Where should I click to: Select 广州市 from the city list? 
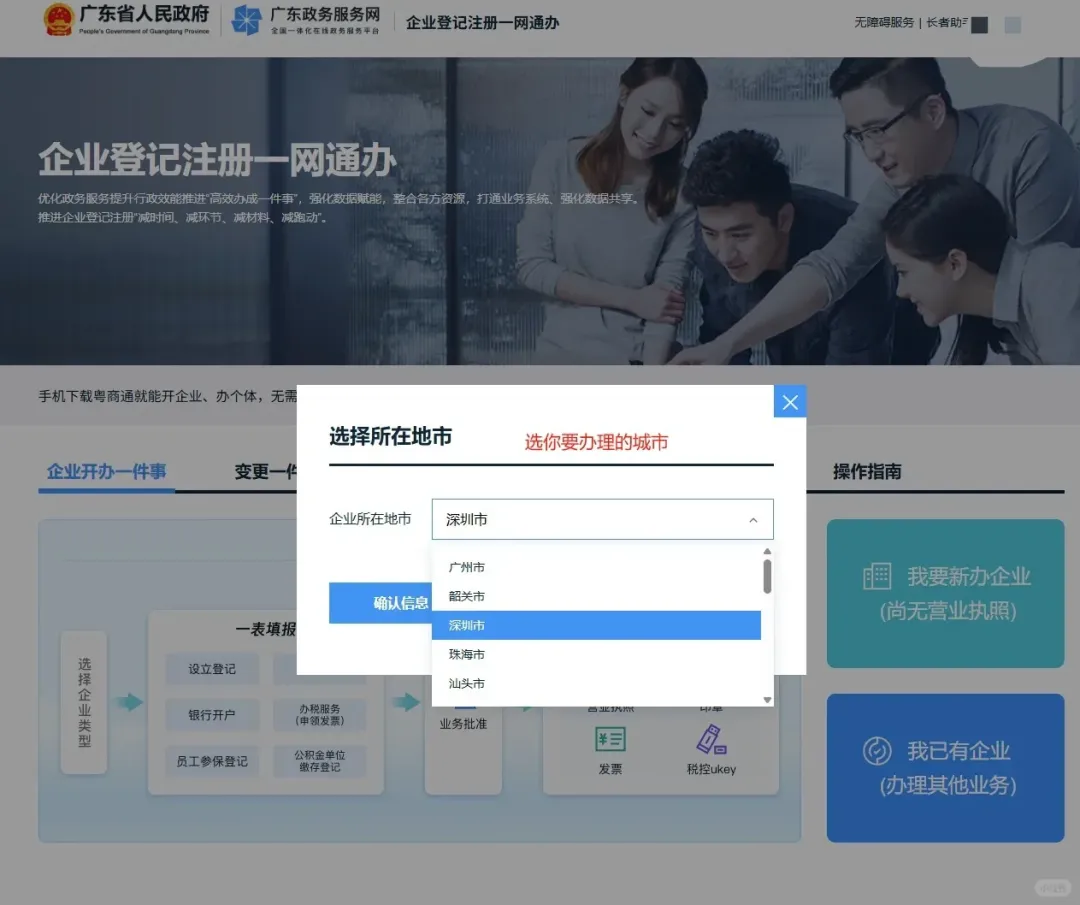click(x=465, y=565)
